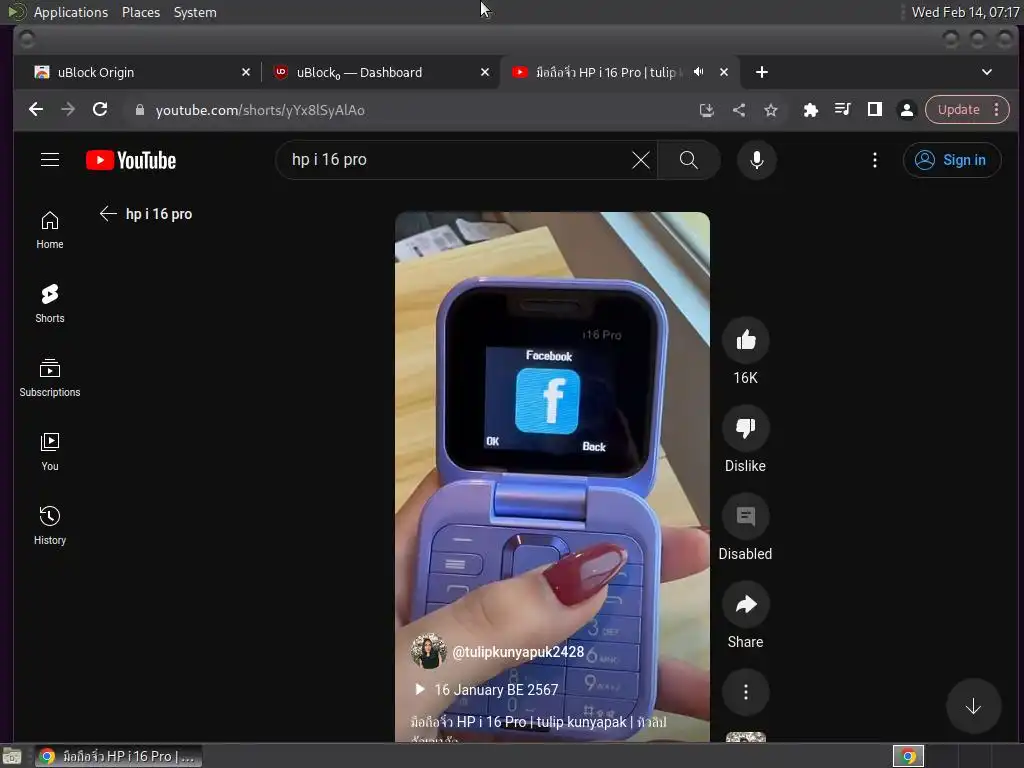Expand the tab search dropdown arrow
1024x768 pixels.
pyautogui.click(x=987, y=72)
